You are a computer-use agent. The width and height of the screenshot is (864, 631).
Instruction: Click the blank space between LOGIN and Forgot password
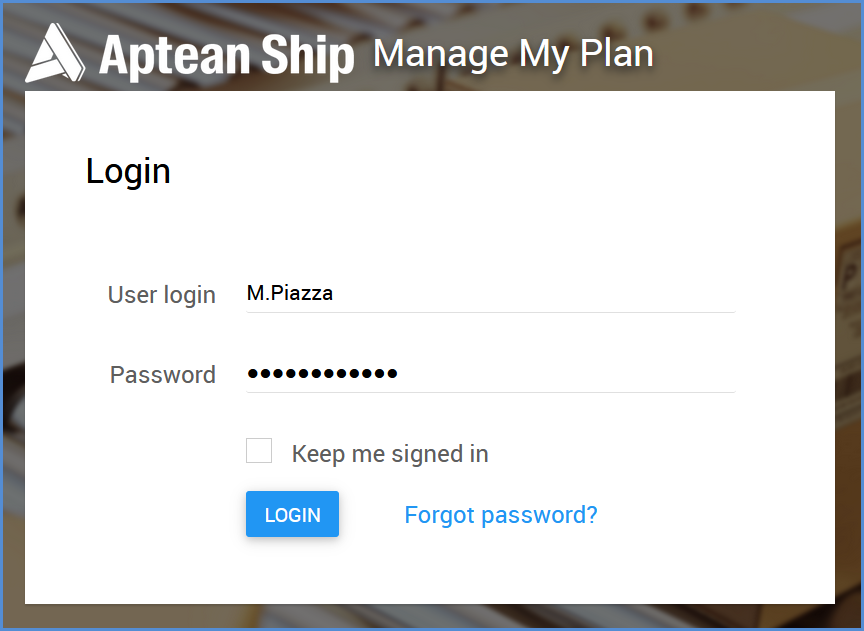(372, 515)
